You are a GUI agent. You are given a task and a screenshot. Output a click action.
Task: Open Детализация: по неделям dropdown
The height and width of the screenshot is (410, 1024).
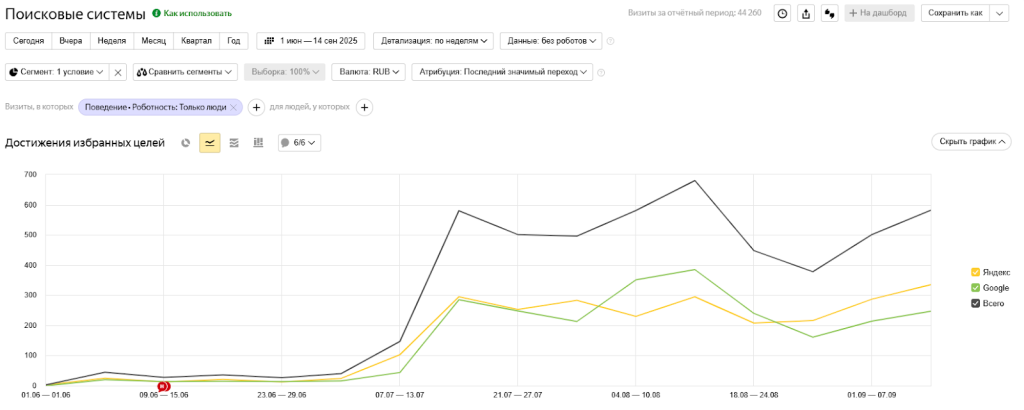[x=433, y=41]
